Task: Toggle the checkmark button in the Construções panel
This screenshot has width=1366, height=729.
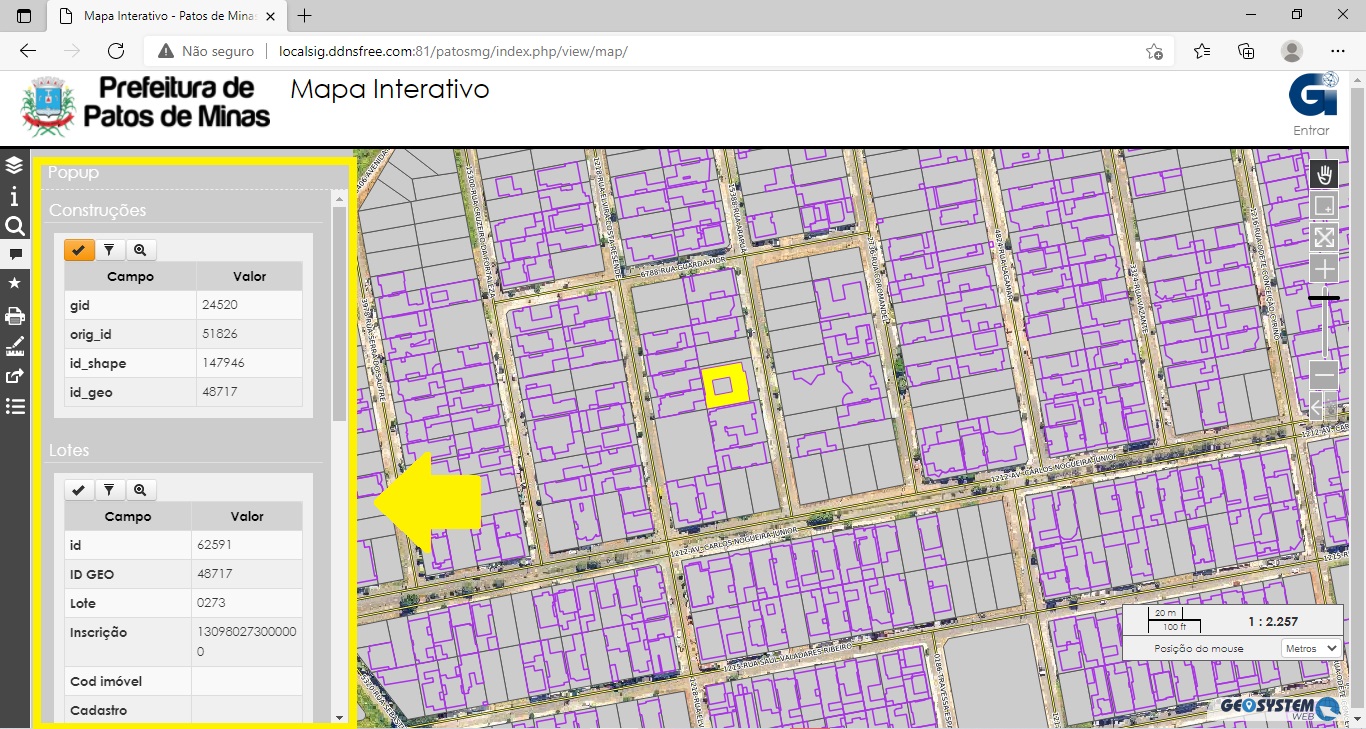Action: pyautogui.click(x=79, y=250)
